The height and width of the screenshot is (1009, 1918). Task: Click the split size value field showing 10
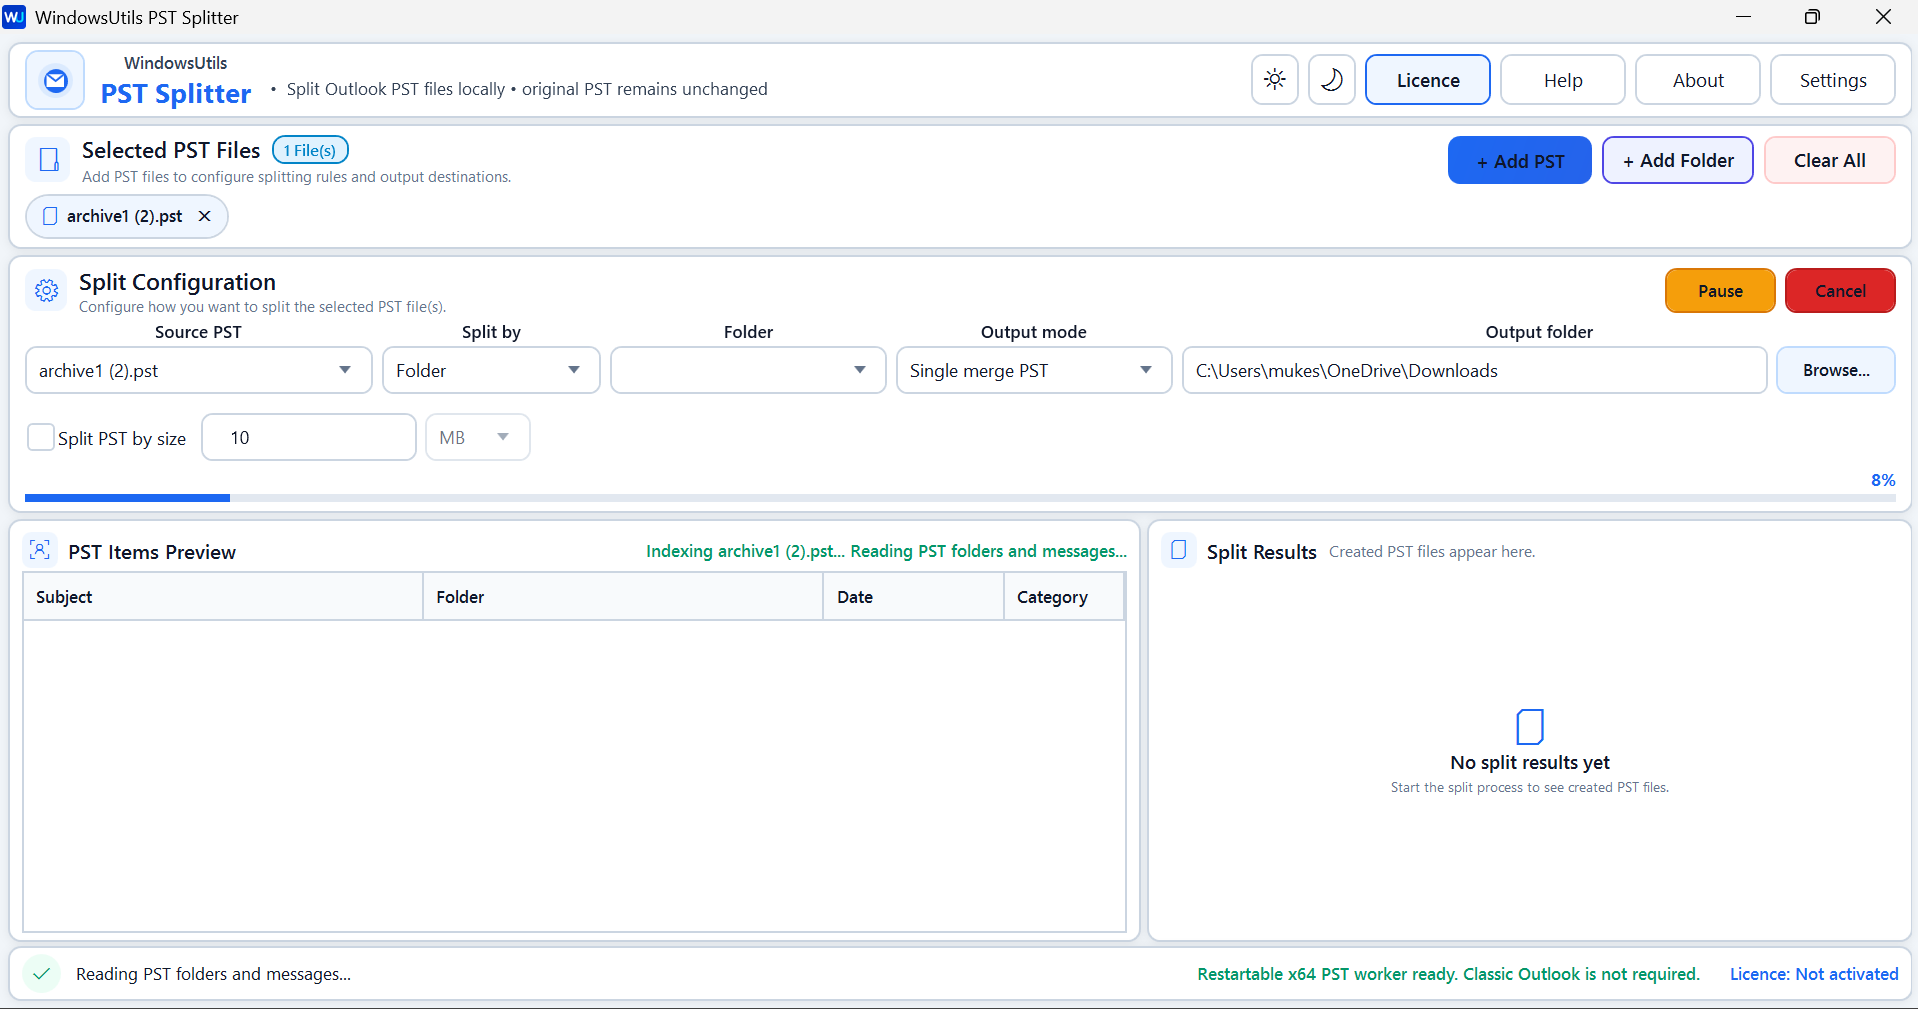[309, 437]
